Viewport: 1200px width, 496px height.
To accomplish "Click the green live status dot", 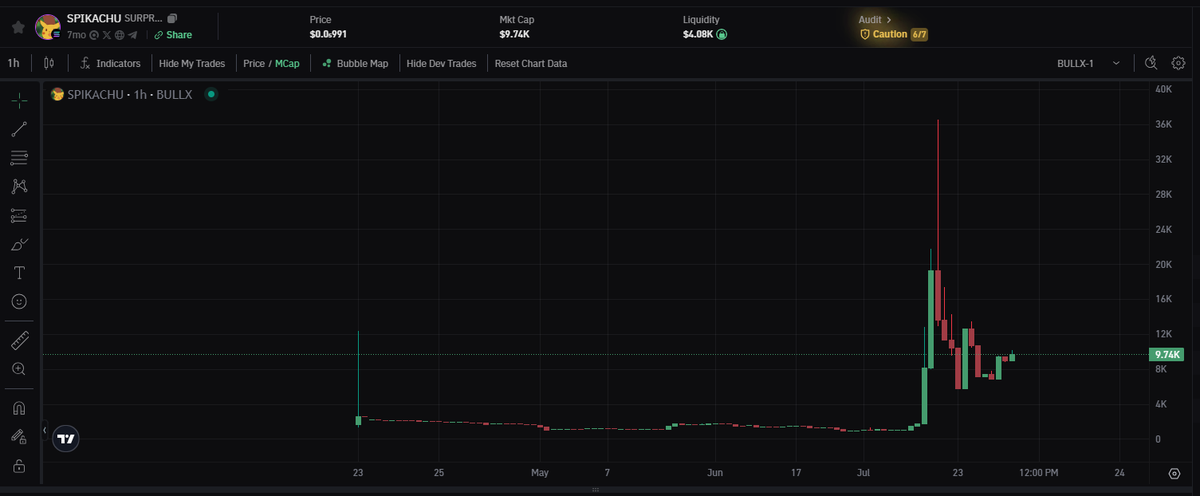I will 210,94.
